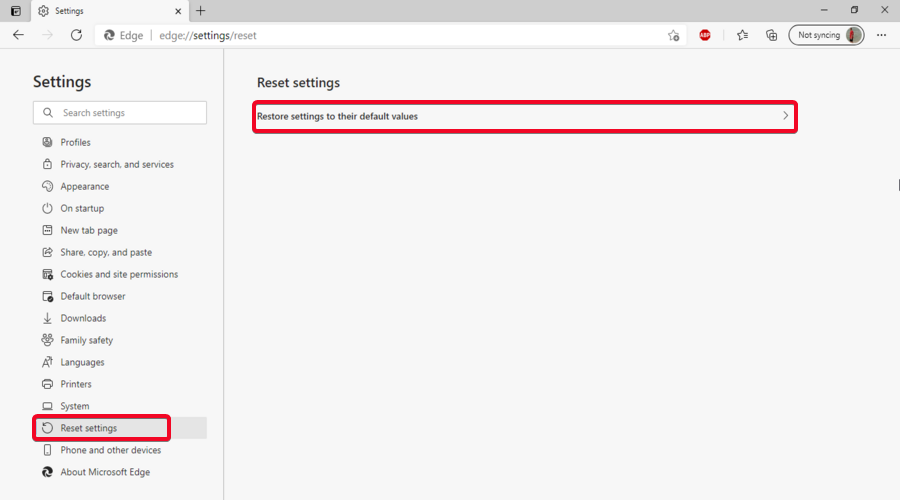Open Cookies and site permissions

(x=118, y=274)
